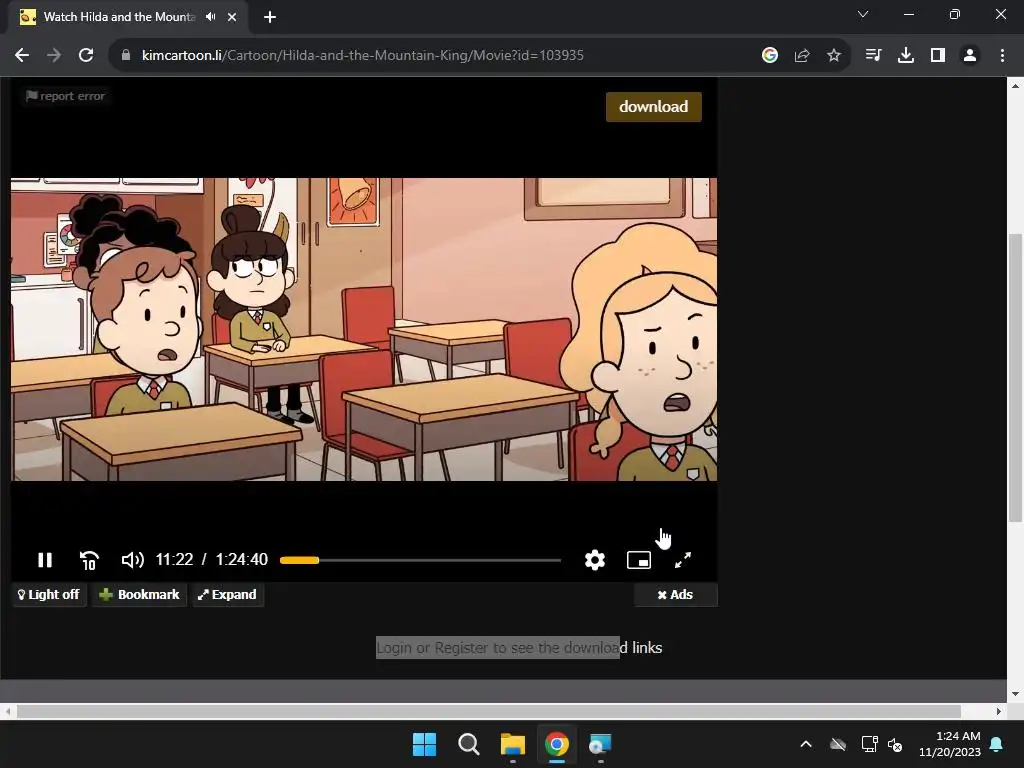Click the video frame
The height and width of the screenshot is (768, 1024).
click(x=364, y=329)
